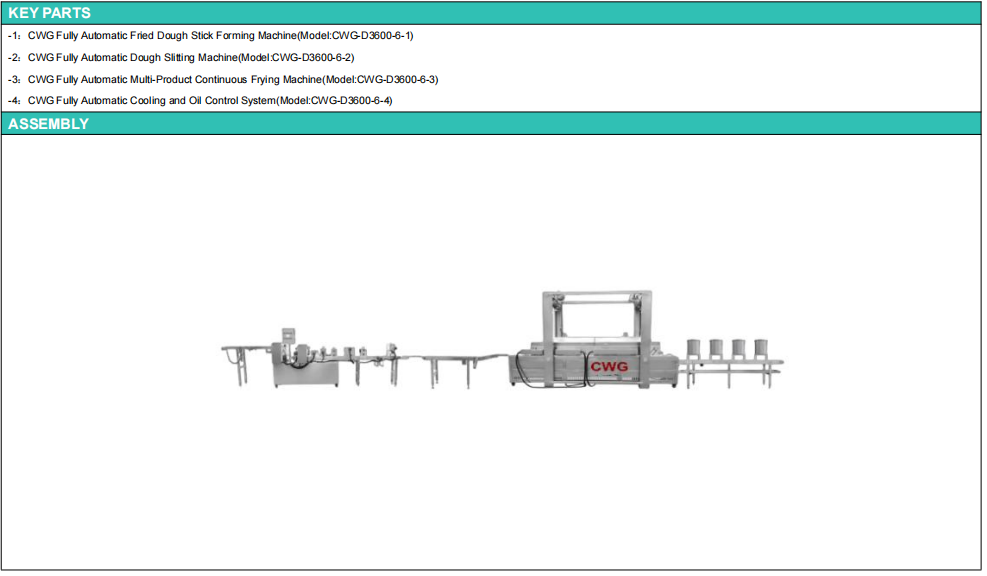Image resolution: width=987 pixels, height=576 pixels.
Task: Click the ASSEMBLY section header
Action: (x=48, y=124)
